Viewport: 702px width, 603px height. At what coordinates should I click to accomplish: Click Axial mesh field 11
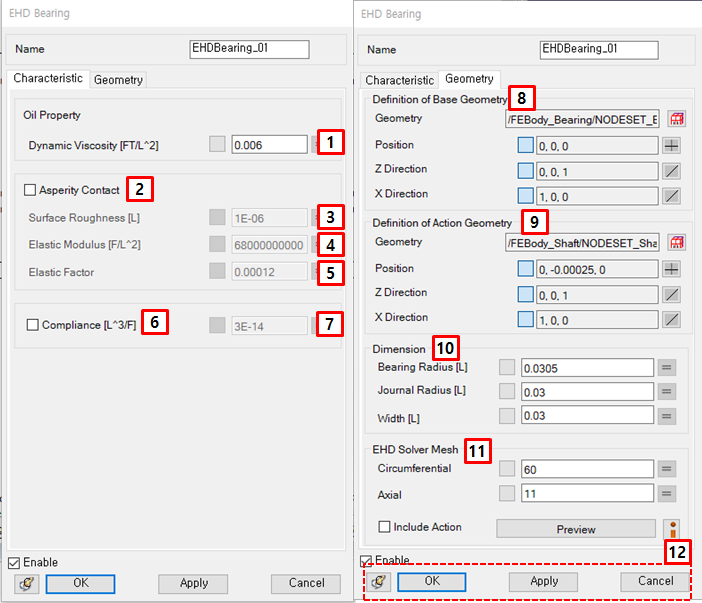tap(587, 493)
